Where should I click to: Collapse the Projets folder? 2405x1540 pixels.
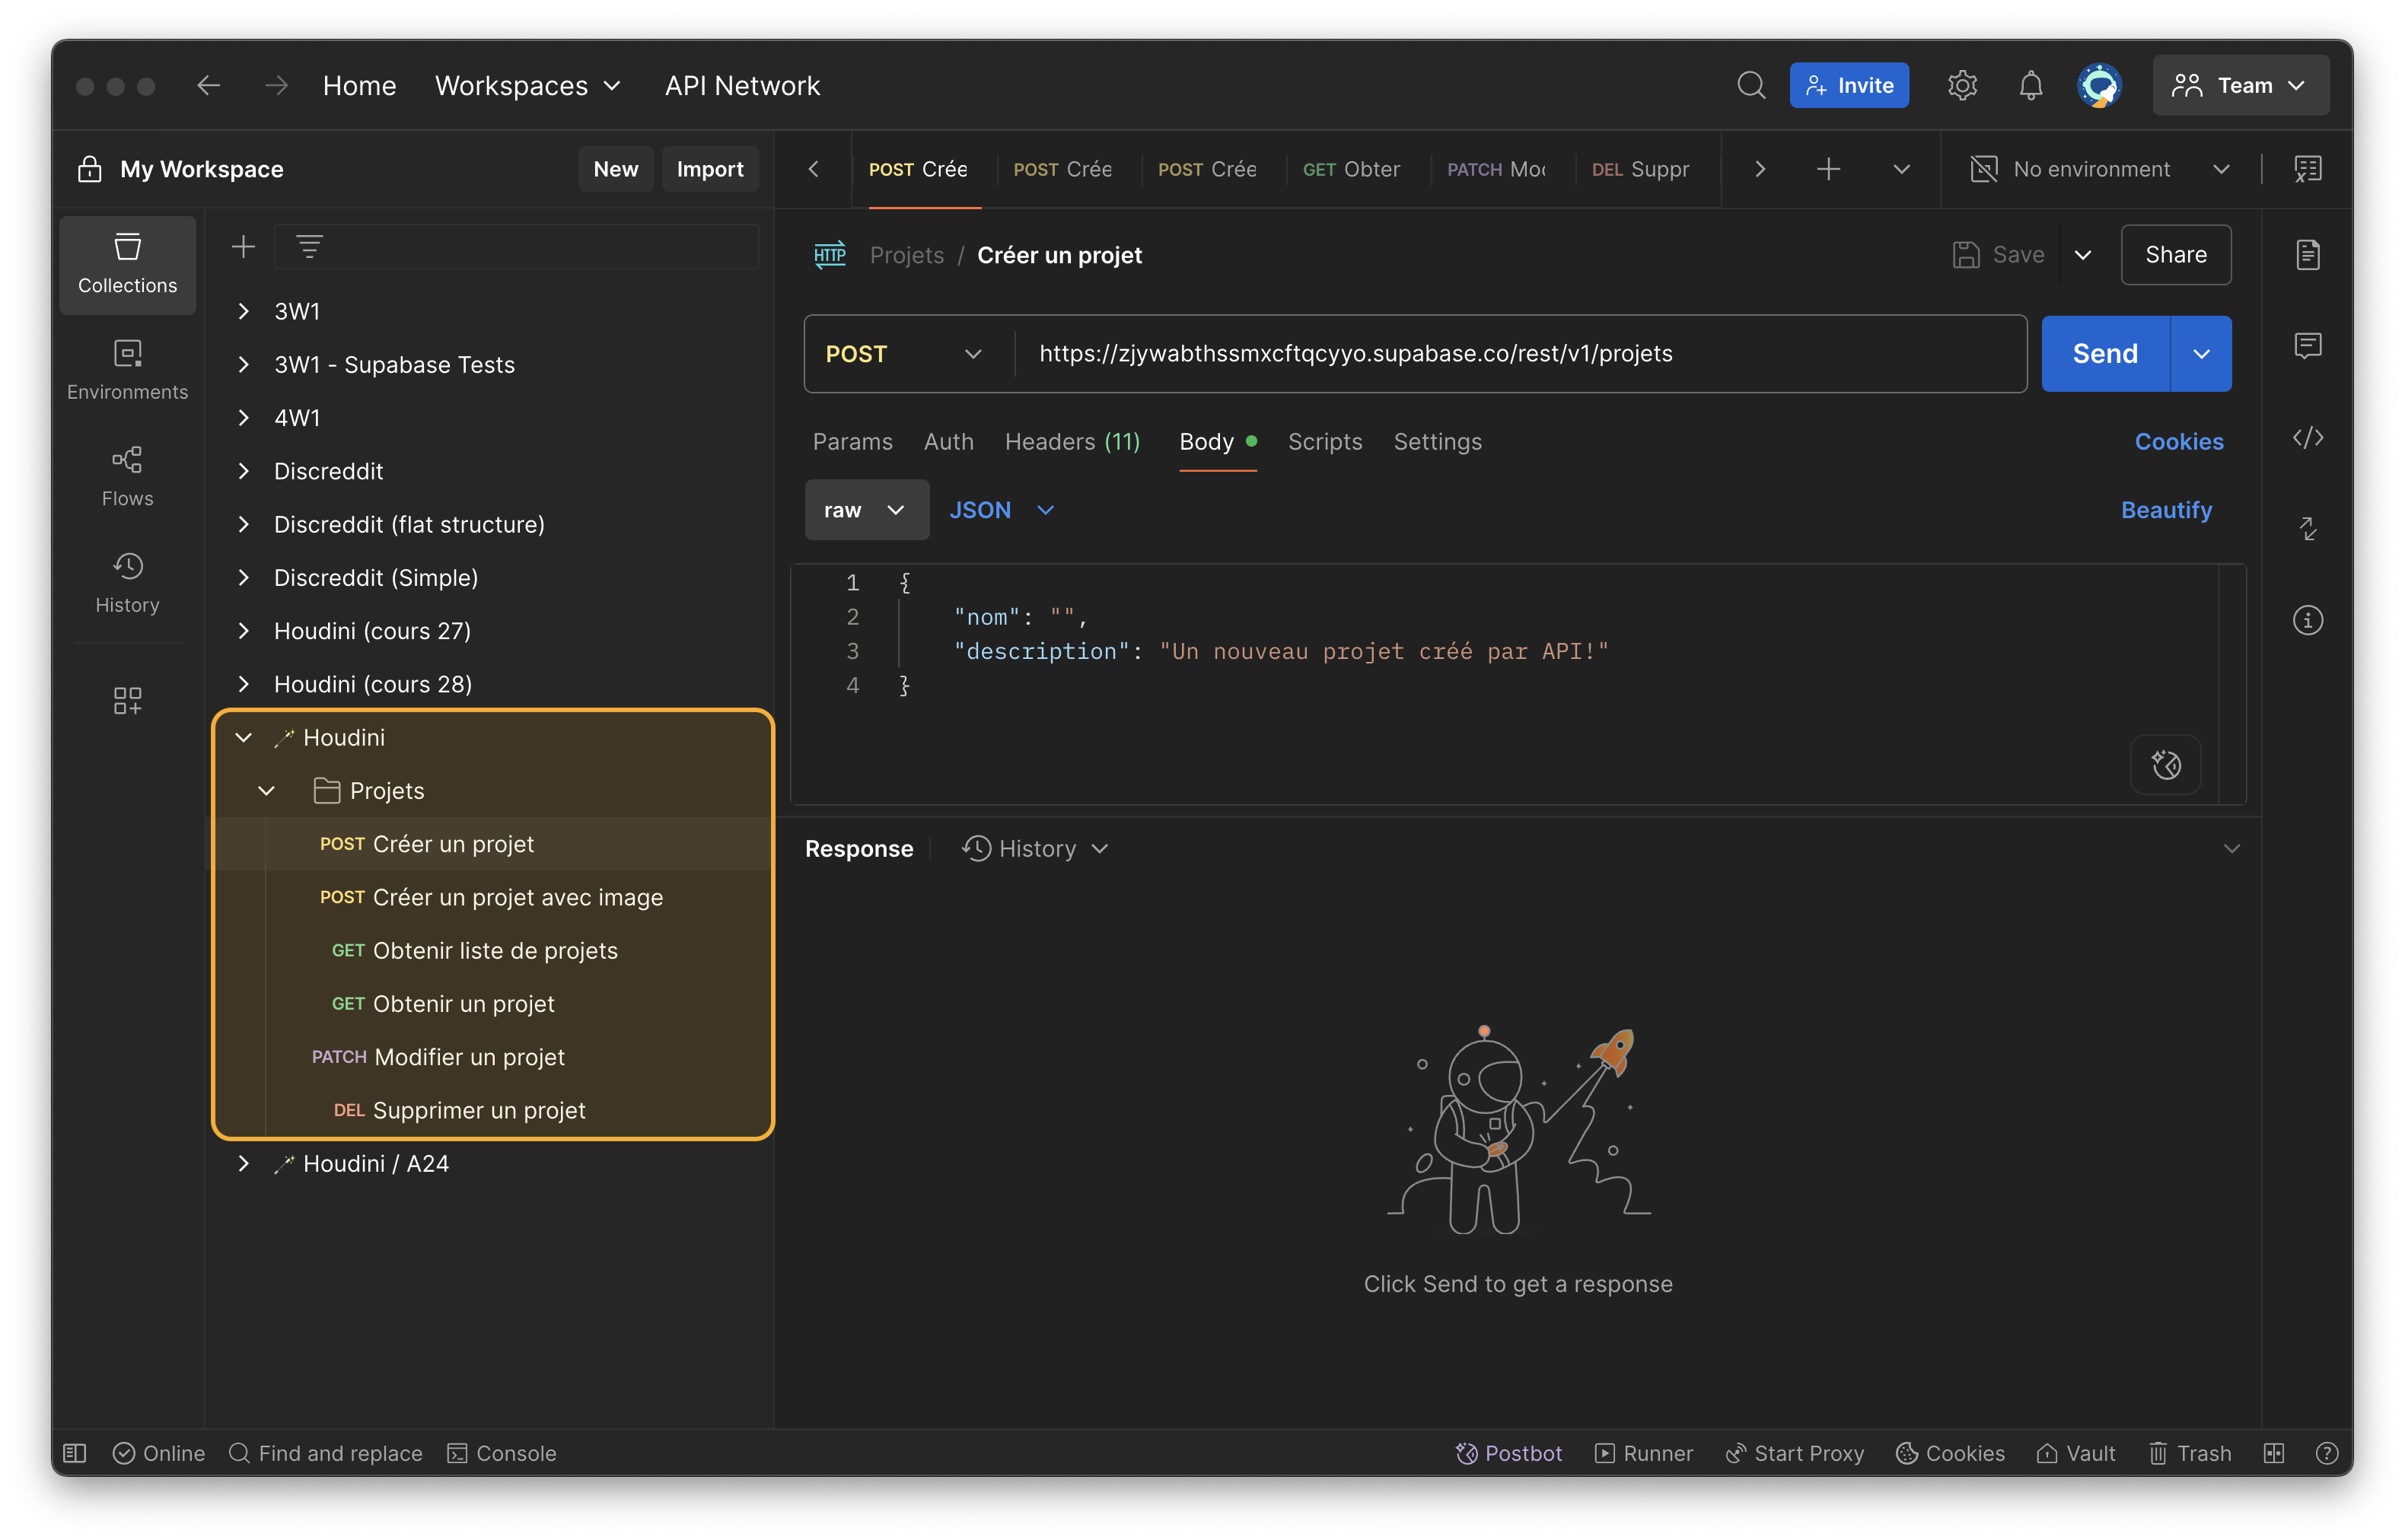(266, 790)
